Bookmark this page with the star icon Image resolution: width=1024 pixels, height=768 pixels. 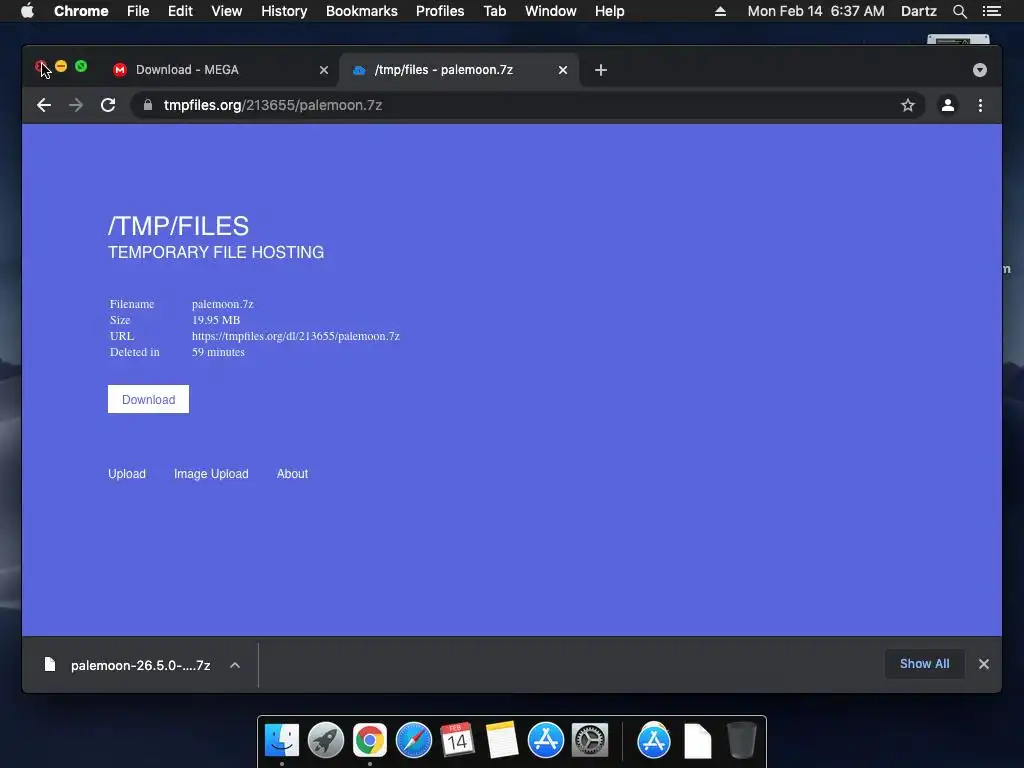pyautogui.click(x=908, y=105)
